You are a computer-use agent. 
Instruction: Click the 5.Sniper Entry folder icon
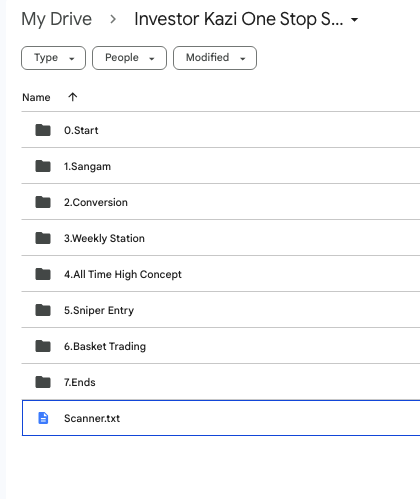pos(43,310)
